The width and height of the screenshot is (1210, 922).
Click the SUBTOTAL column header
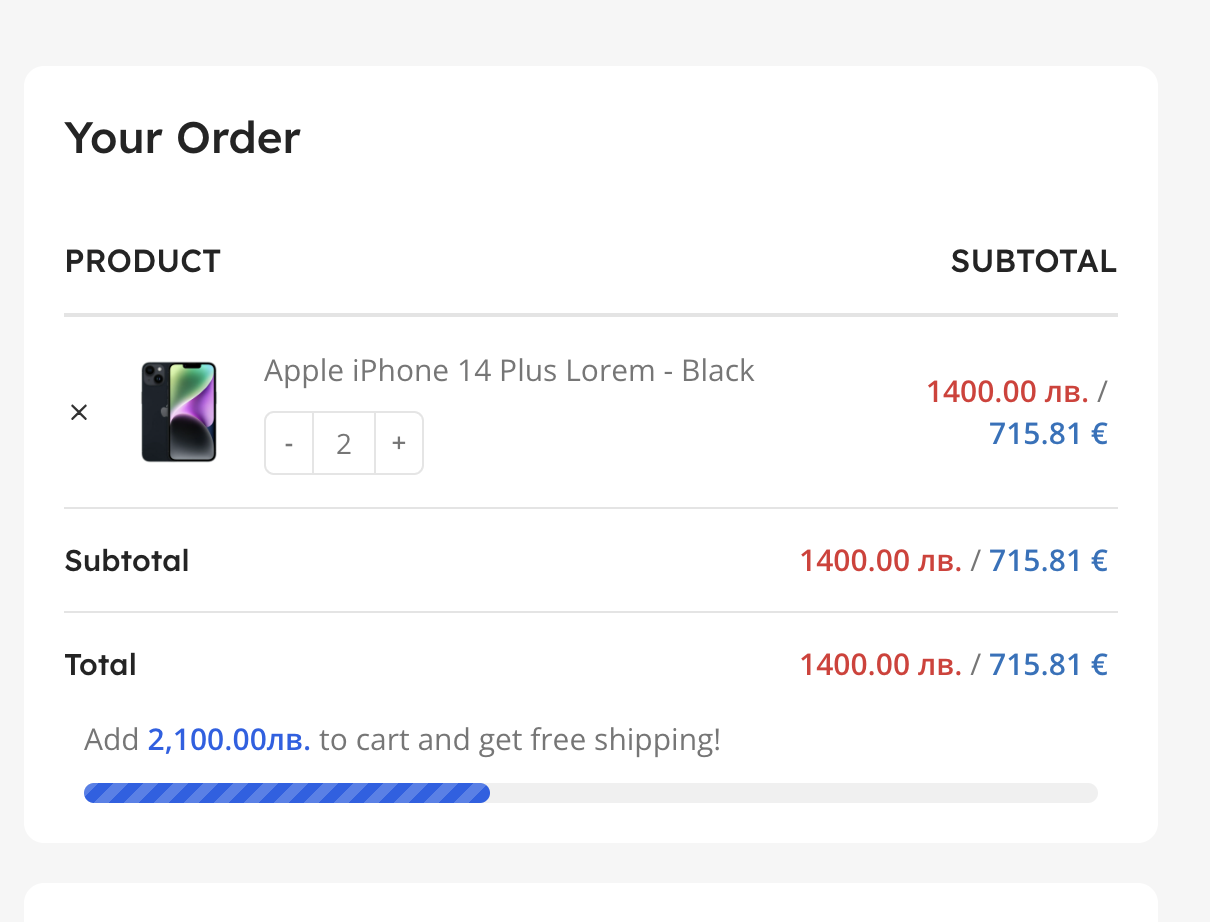click(1033, 261)
